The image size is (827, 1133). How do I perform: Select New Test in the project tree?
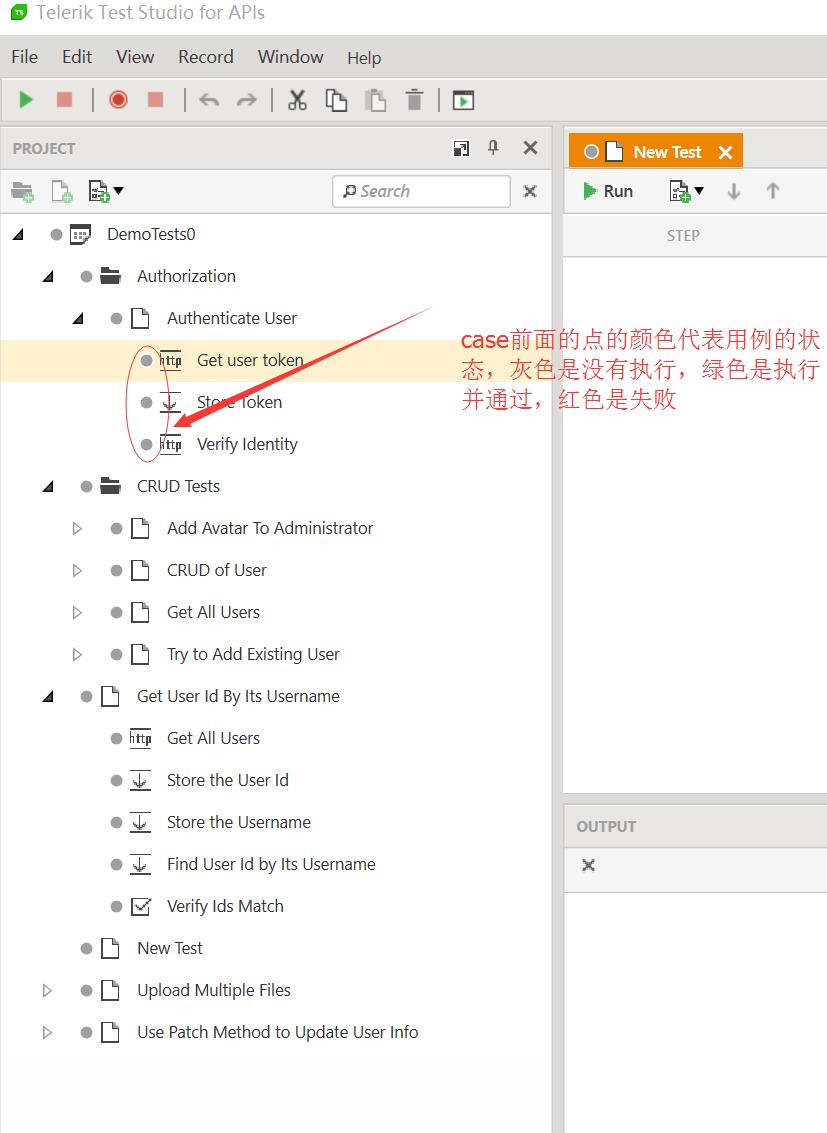tap(170, 948)
